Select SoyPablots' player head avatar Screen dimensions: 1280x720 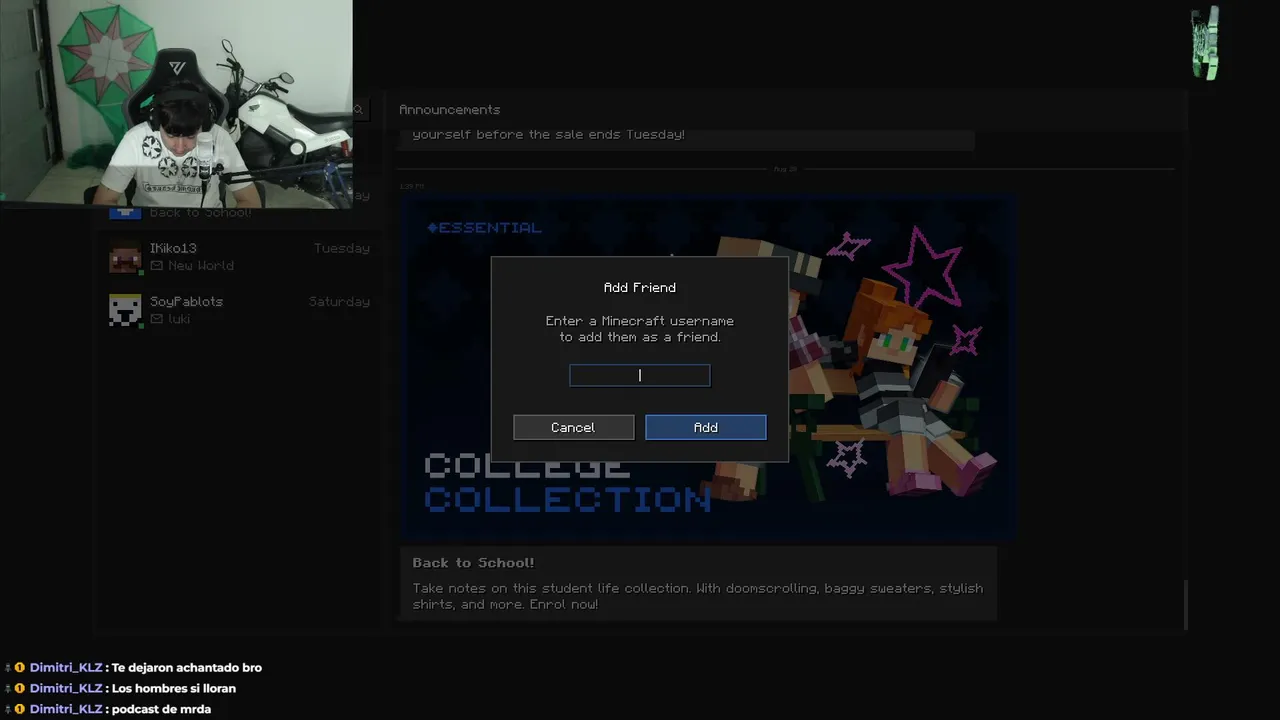point(125,310)
